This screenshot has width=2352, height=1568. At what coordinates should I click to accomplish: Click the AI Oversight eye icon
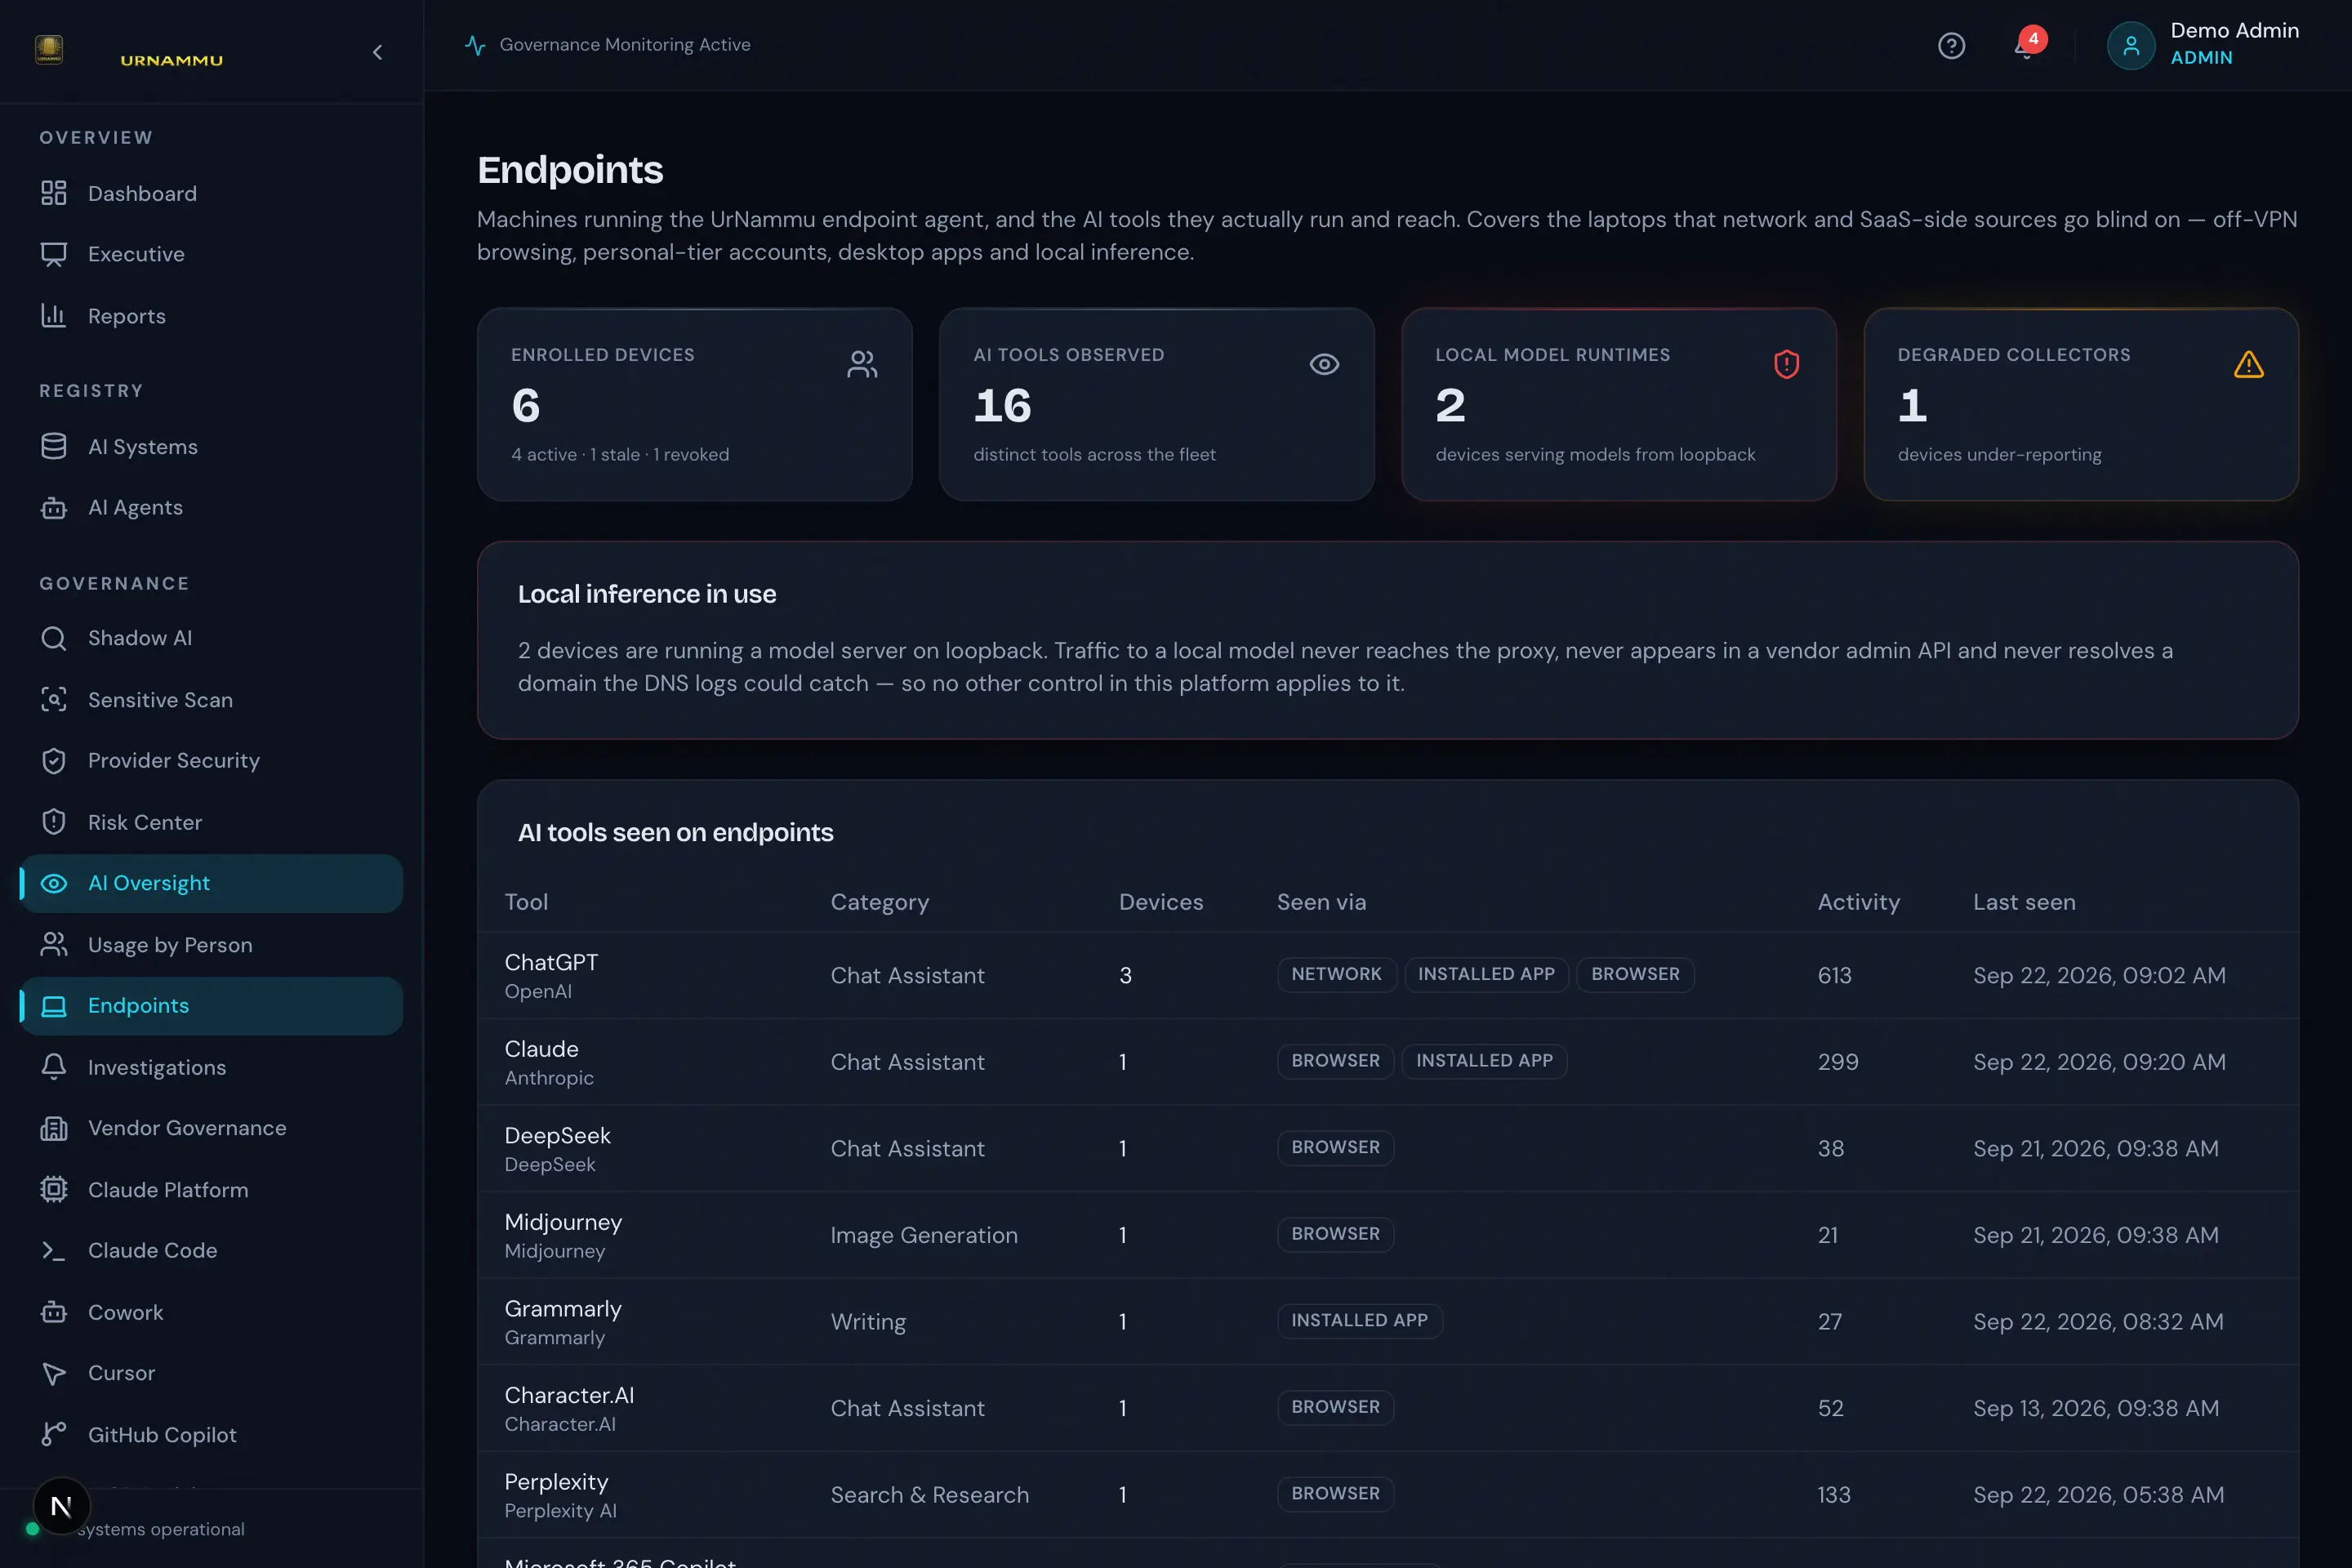click(x=54, y=883)
